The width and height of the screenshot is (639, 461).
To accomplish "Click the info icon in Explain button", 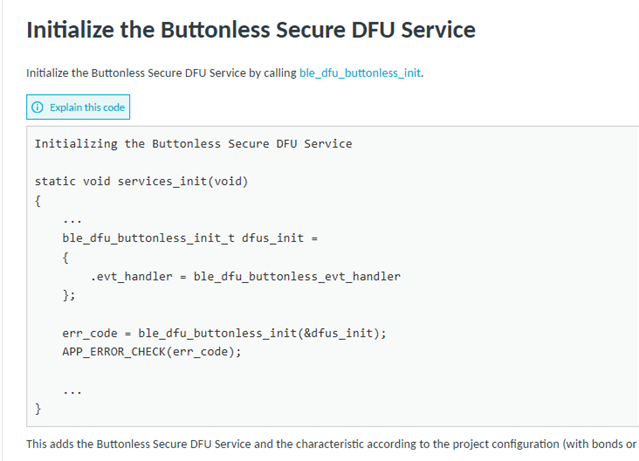I will (x=37, y=107).
